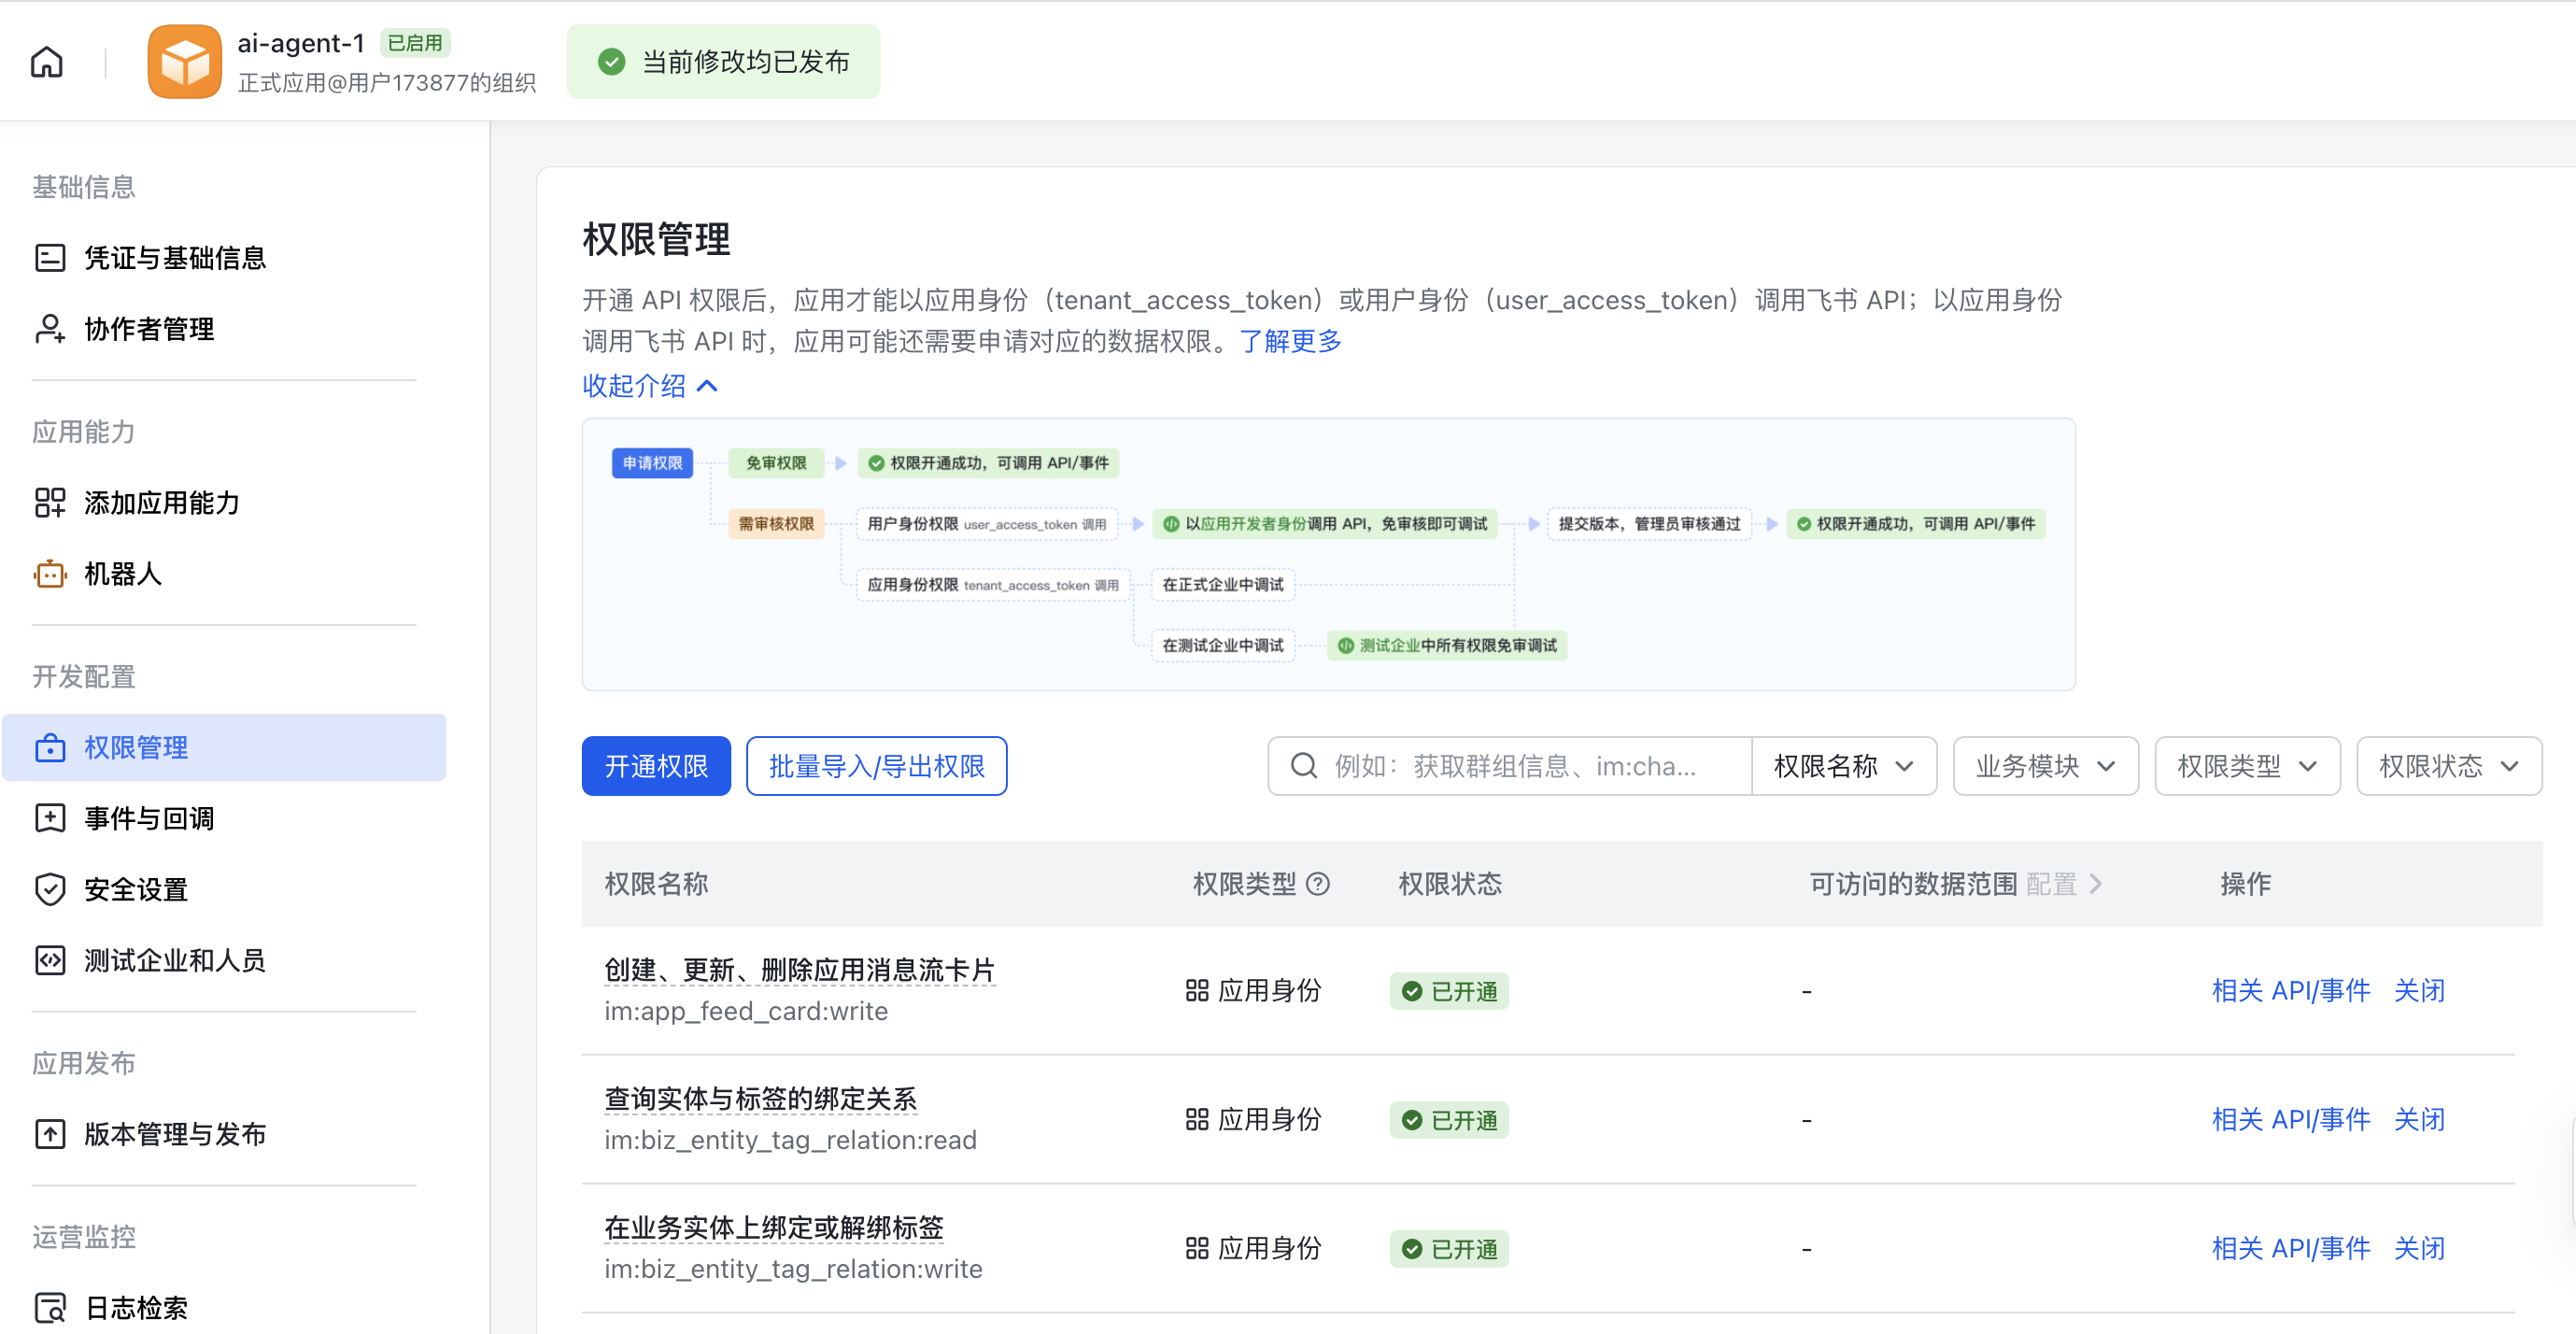The image size is (2576, 1334).
Task: Click the log search icon
Action: [50, 1308]
